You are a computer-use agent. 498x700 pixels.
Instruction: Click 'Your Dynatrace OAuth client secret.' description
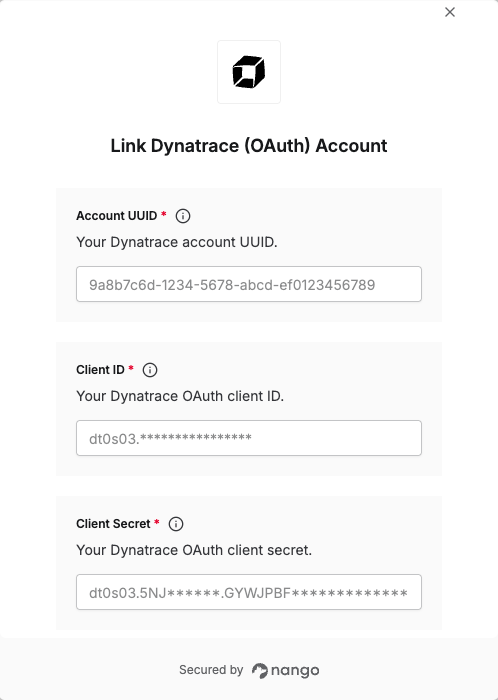pyautogui.click(x=194, y=550)
